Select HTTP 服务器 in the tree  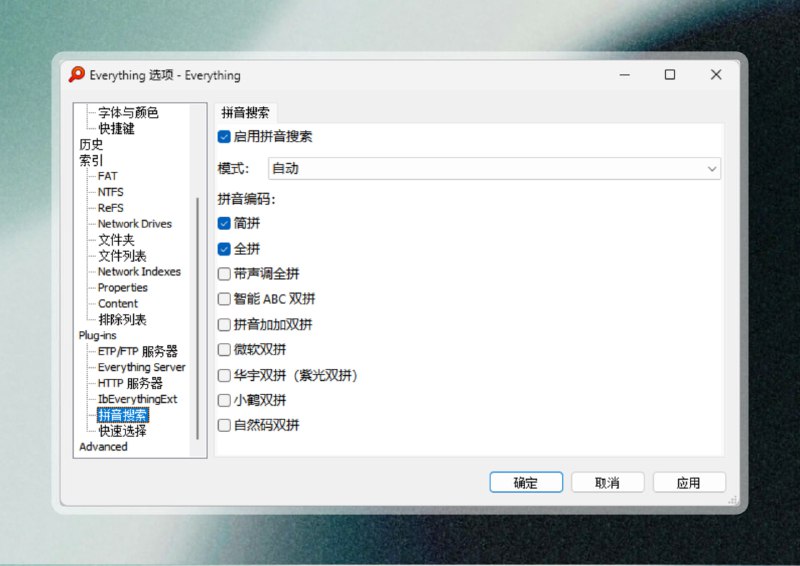point(130,383)
